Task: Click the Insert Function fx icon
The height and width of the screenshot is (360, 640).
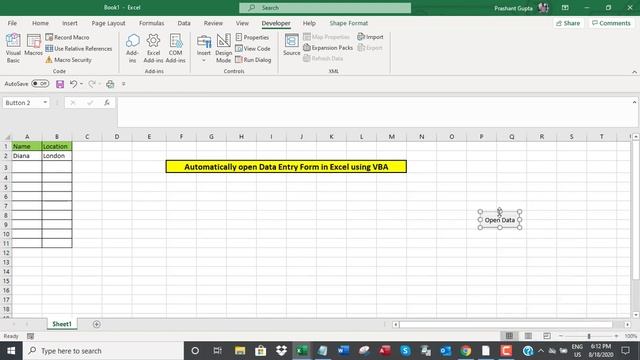Action: point(107,103)
